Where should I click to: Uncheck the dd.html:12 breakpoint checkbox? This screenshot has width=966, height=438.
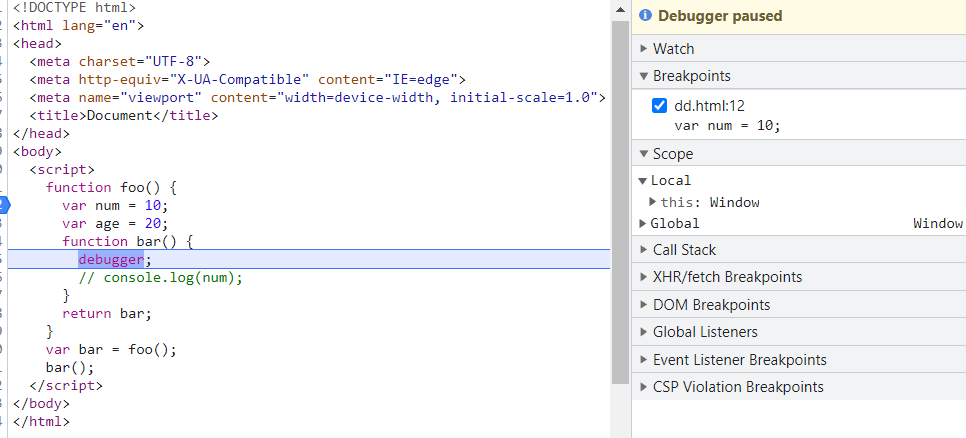pos(659,106)
